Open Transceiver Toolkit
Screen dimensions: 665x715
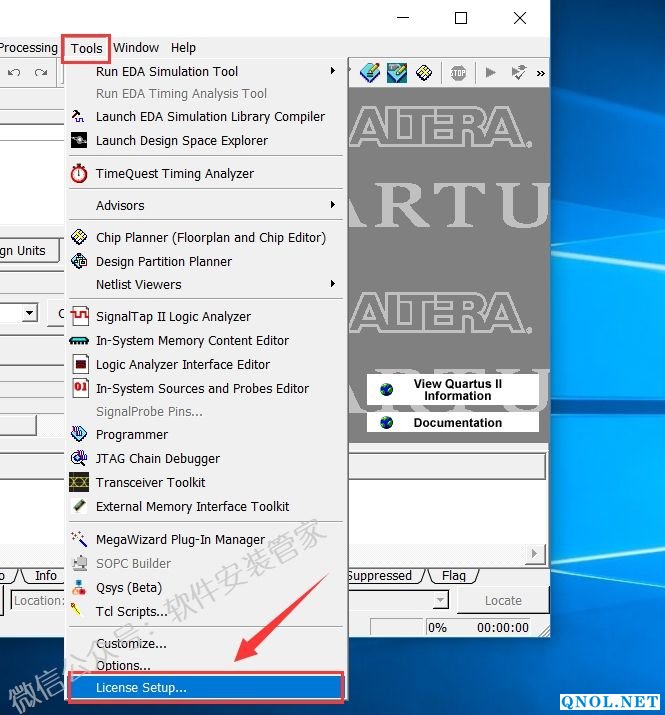tap(150, 482)
